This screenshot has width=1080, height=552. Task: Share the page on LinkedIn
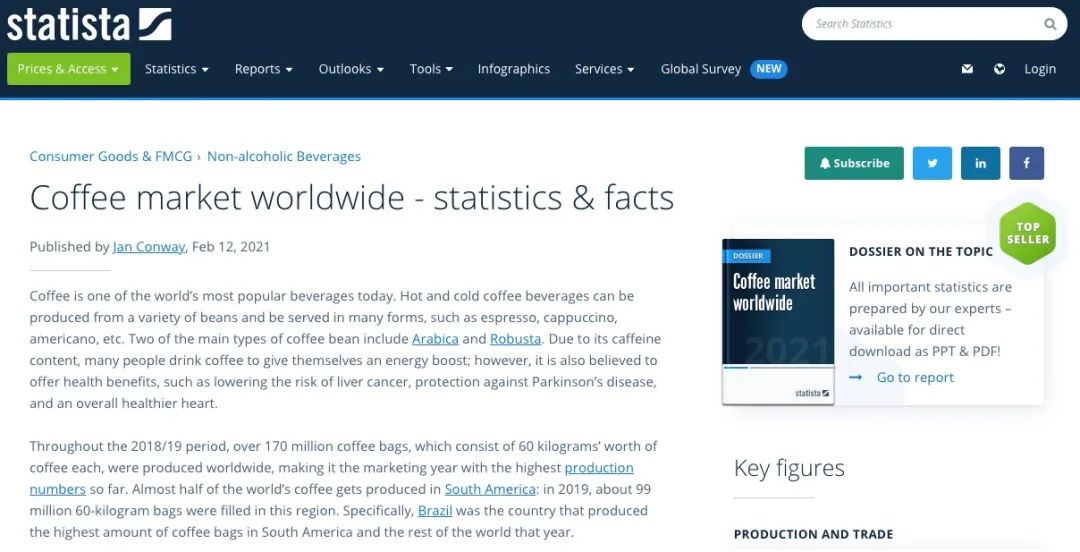tap(980, 163)
